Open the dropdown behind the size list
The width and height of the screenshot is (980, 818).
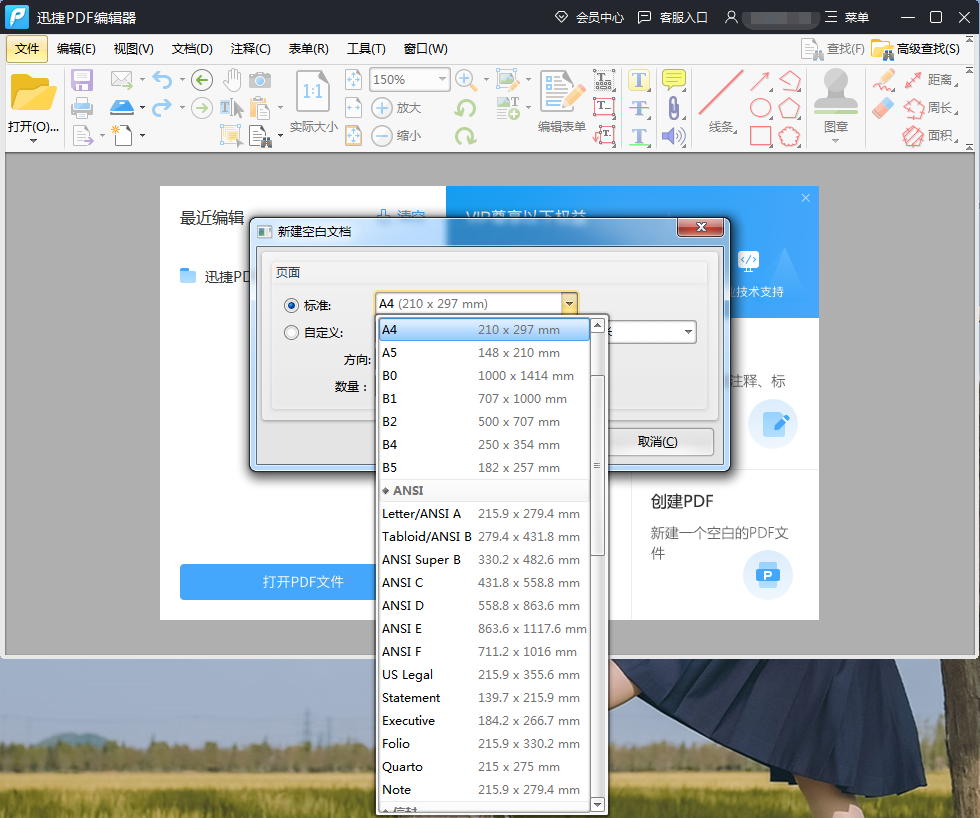click(688, 332)
